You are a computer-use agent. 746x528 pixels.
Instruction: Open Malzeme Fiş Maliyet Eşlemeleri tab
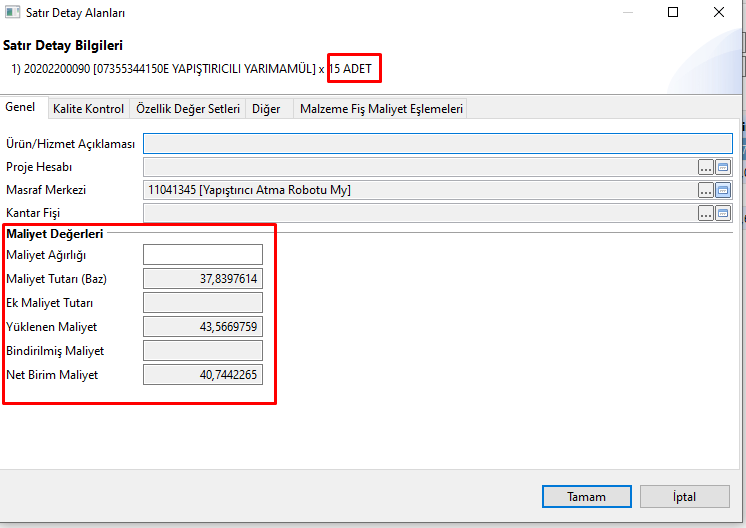pos(381,108)
